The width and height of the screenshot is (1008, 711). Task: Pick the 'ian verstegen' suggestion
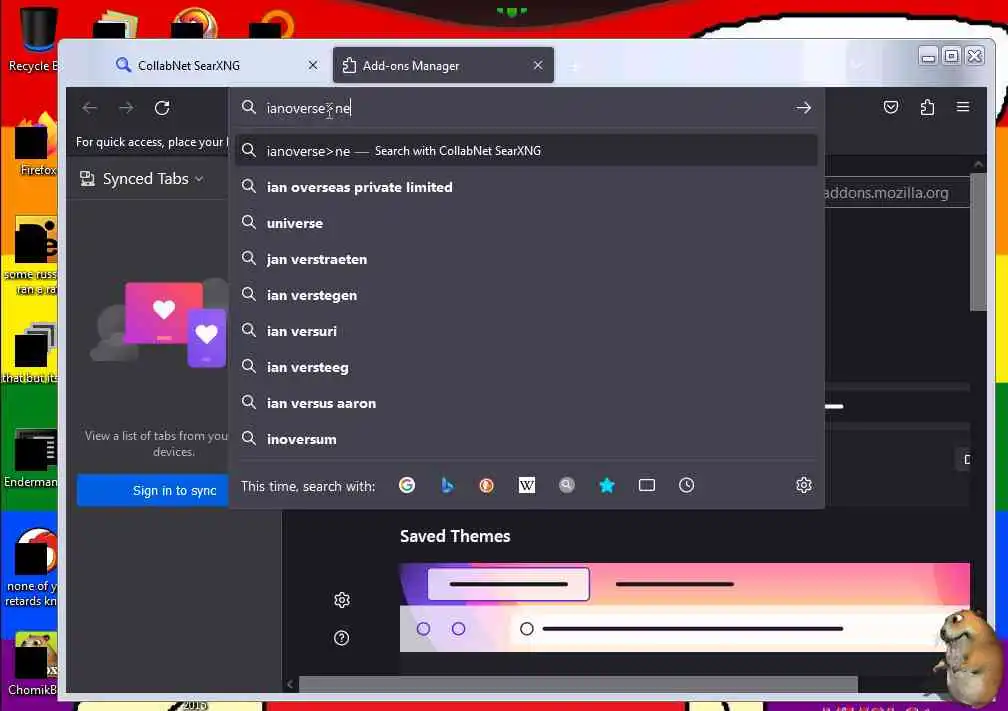point(526,295)
